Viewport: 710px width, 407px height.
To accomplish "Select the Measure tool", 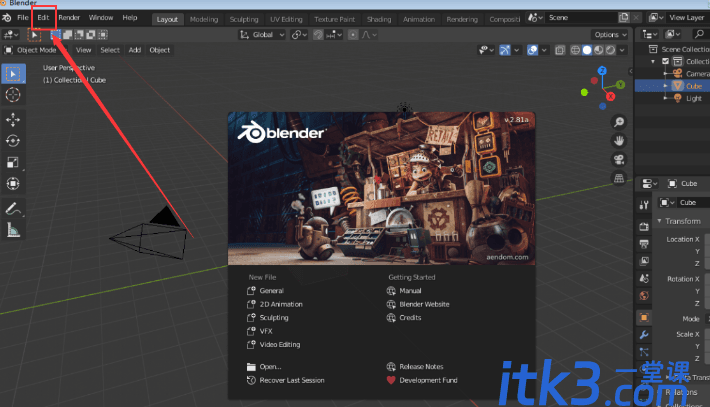I will pos(13,230).
